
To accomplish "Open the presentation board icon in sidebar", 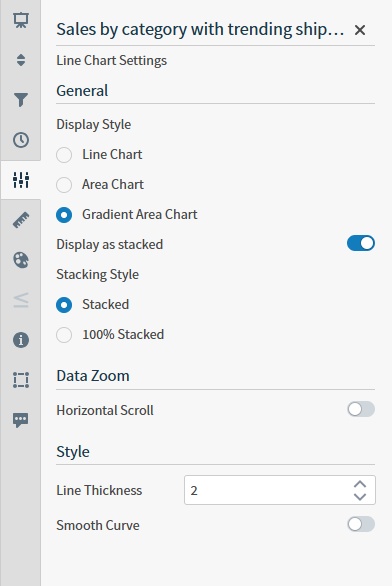I will 21,20.
